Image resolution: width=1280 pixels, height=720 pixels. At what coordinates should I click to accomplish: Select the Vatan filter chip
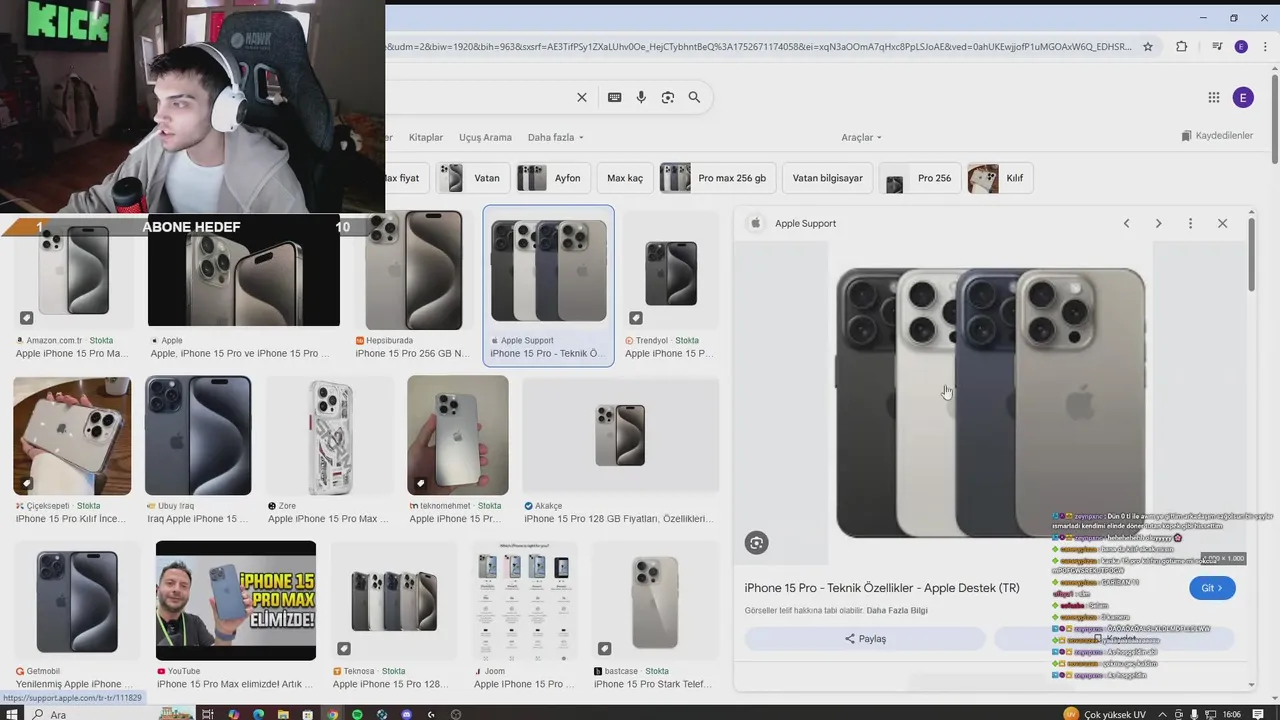(473, 178)
